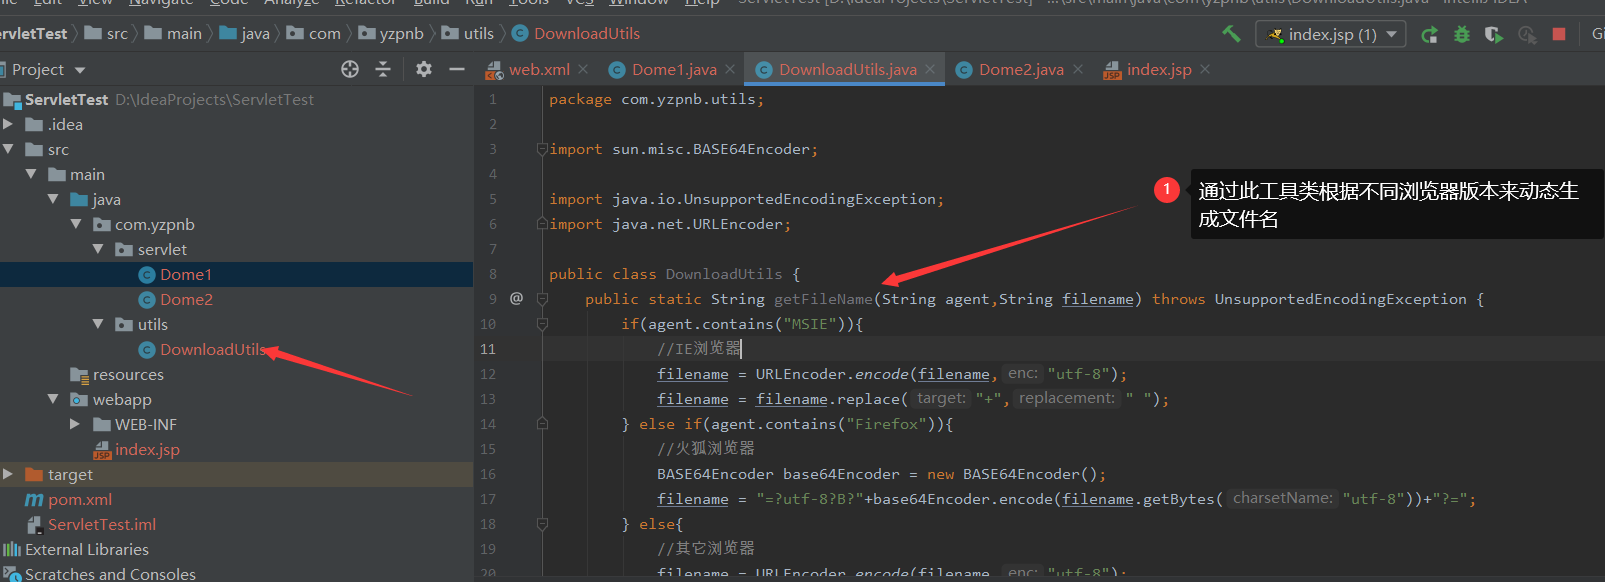This screenshot has height=582, width=1605.
Task: Select the DownloadUtils.java editor tab
Action: pos(847,69)
